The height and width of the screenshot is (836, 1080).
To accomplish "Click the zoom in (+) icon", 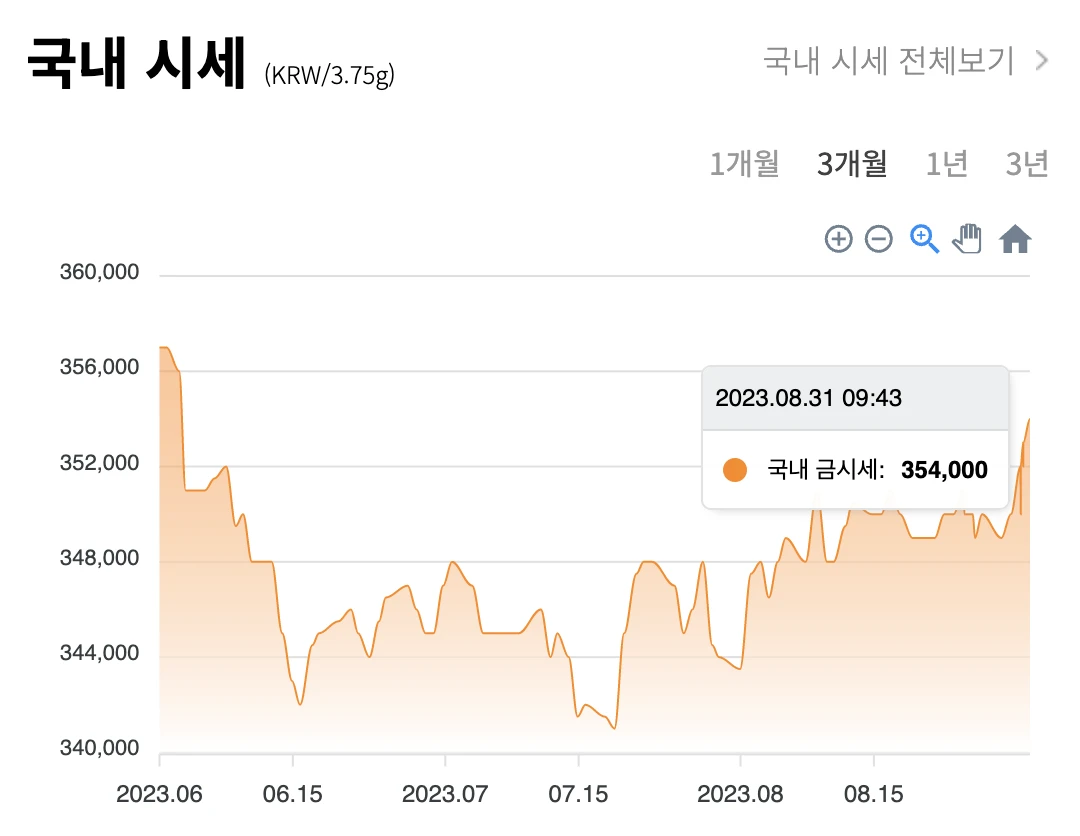I will click(838, 238).
